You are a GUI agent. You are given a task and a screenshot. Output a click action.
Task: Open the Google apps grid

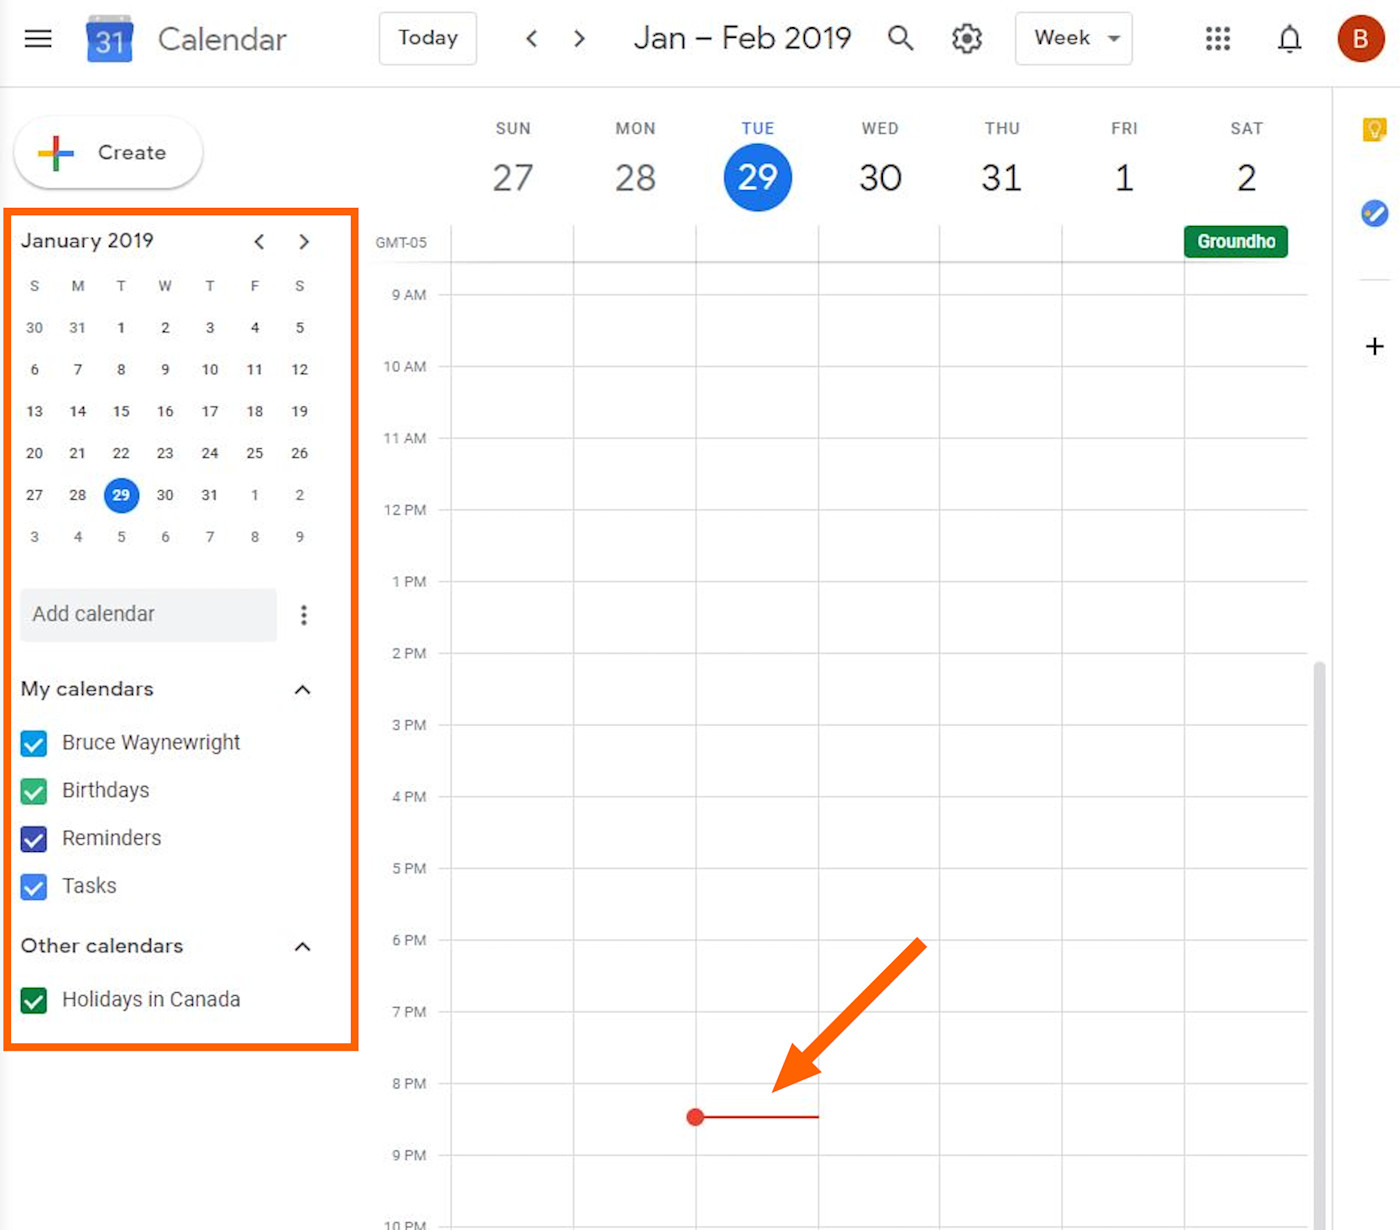(x=1217, y=38)
